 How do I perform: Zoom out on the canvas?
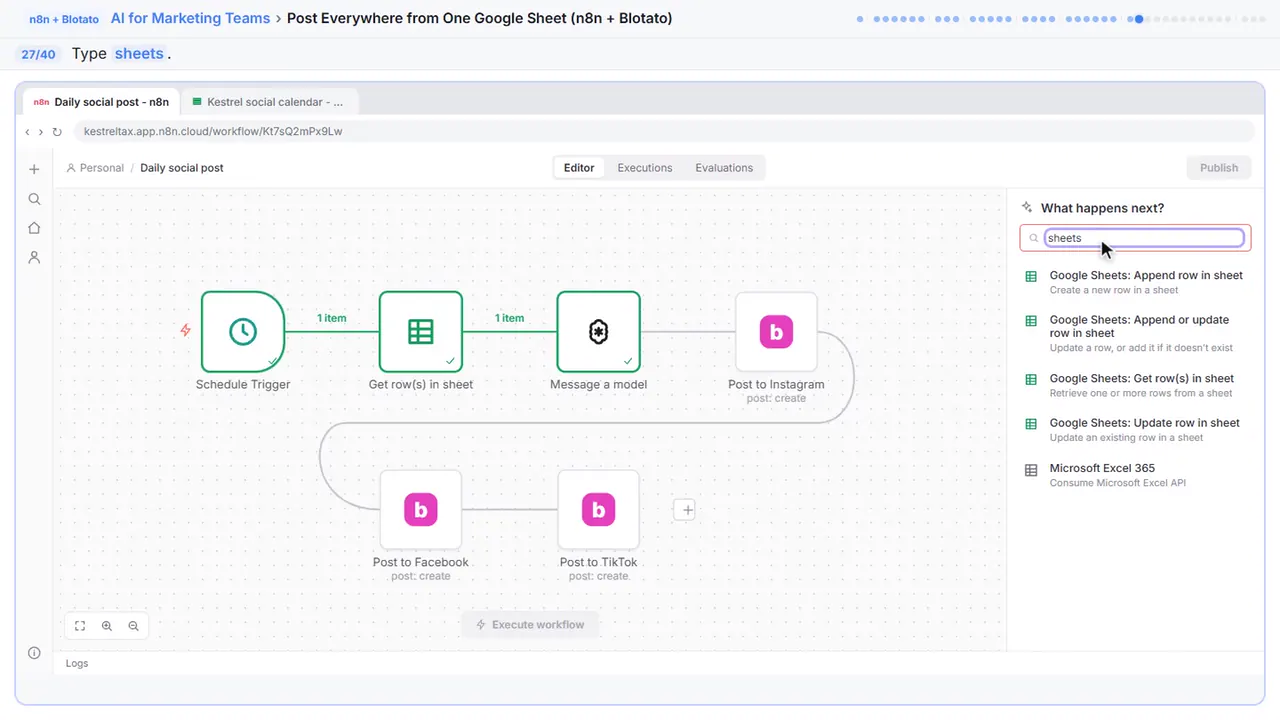point(133,626)
